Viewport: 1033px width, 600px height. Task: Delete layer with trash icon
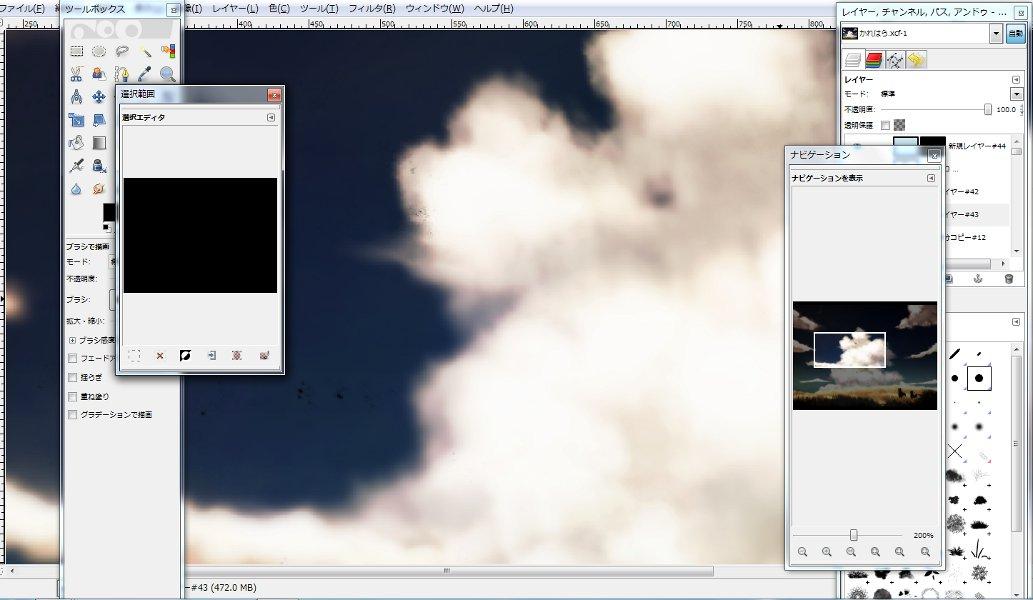click(x=1009, y=279)
